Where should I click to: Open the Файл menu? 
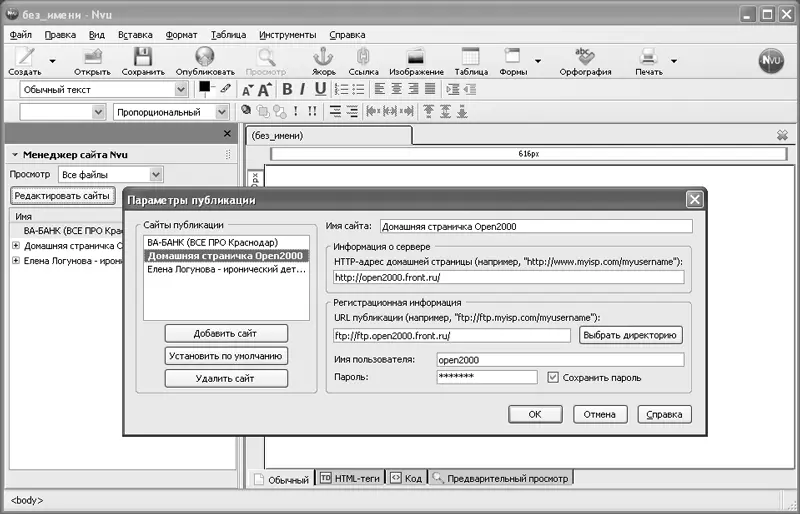20,35
